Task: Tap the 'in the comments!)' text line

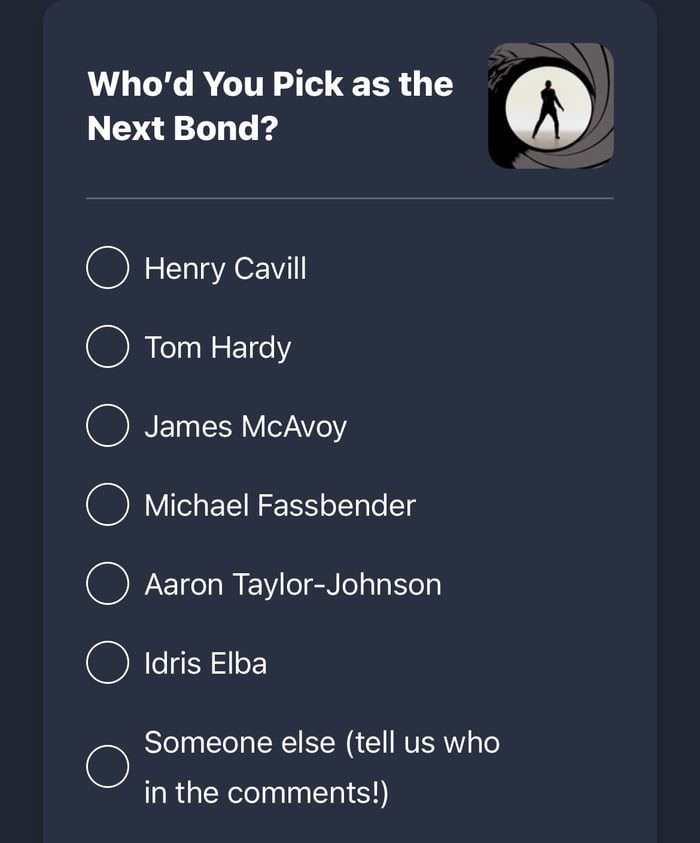Action: (x=265, y=793)
